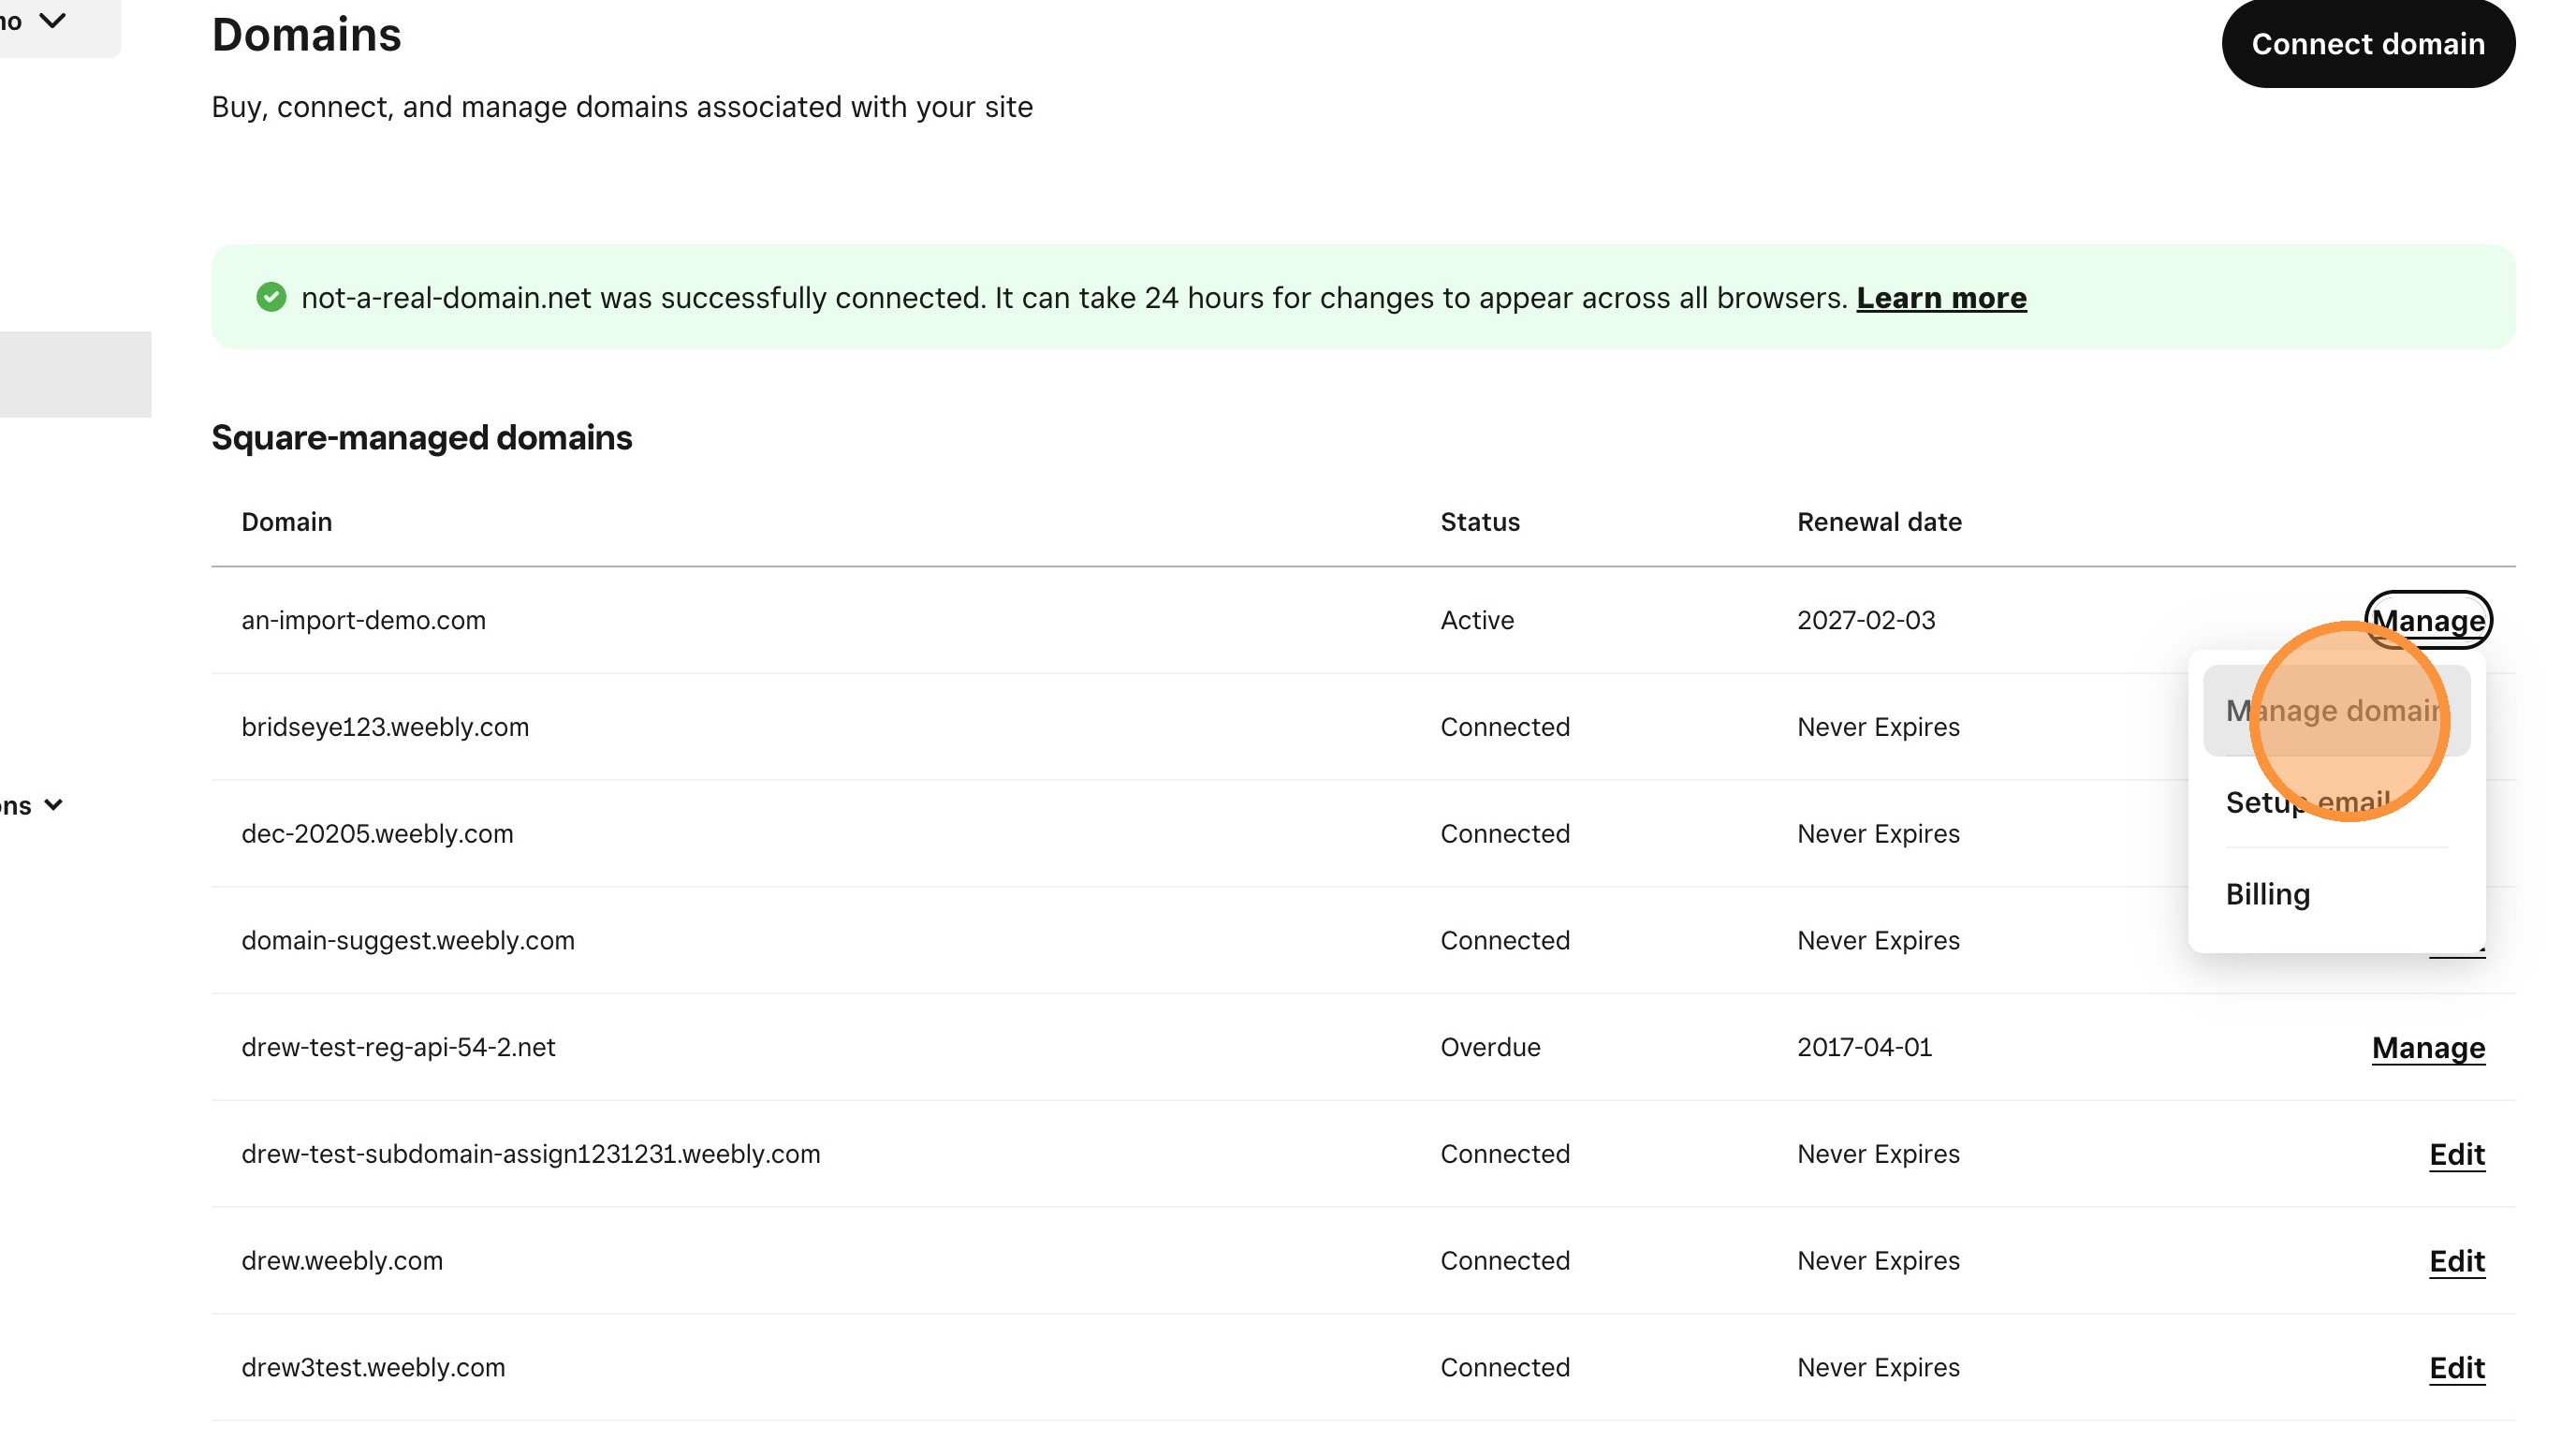Select Manage domain from the dropdown menu

coord(2335,711)
